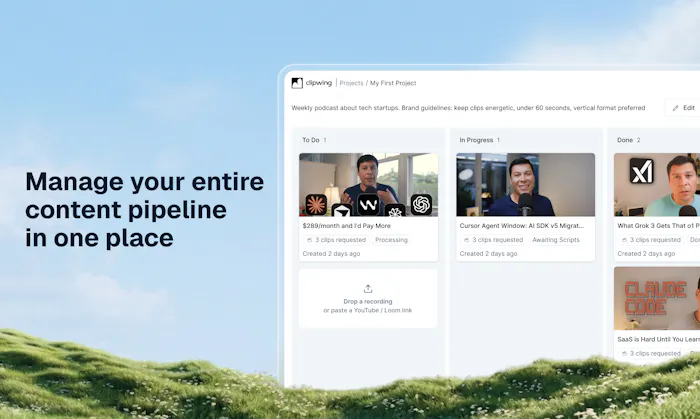Click 3 clips requested on Grok 3 card

coord(651,240)
